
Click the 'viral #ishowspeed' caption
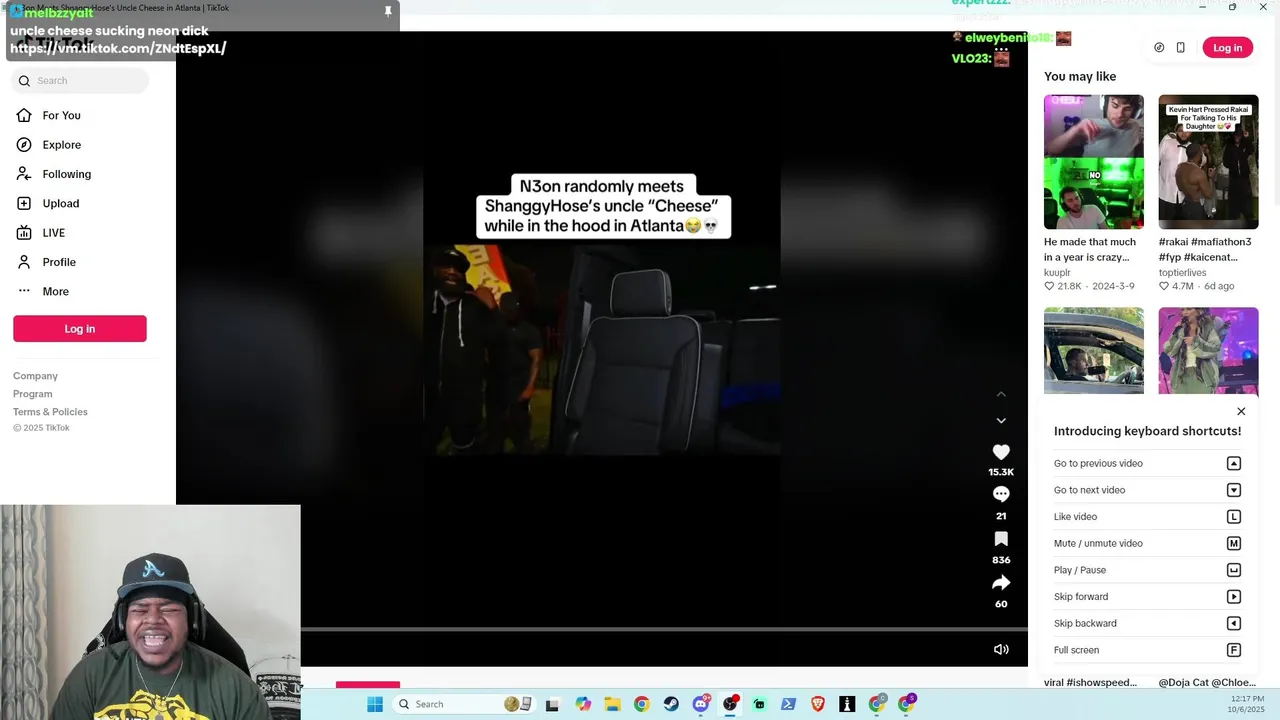(1090, 682)
